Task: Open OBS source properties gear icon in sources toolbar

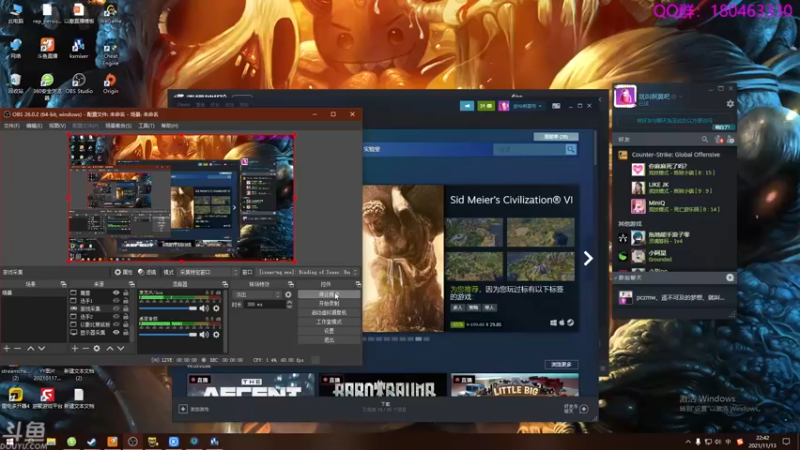Action: point(96,348)
